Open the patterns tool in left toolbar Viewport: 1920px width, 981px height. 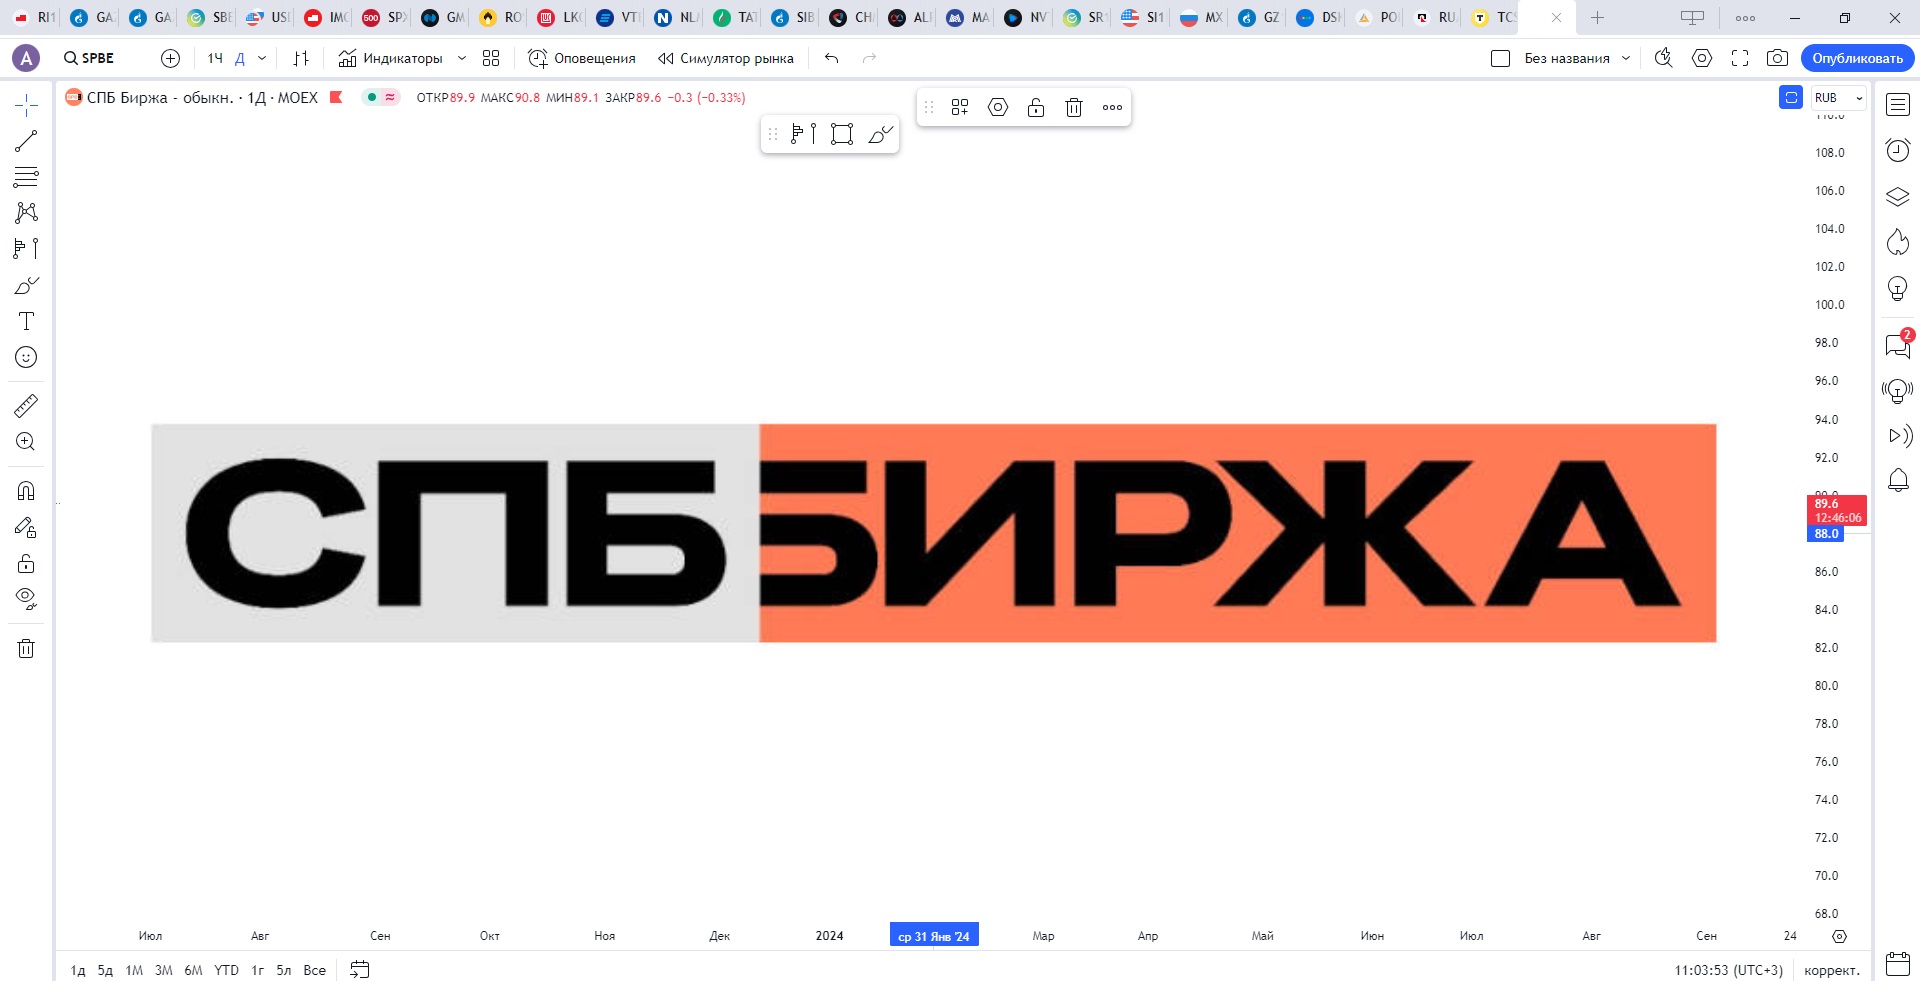click(26, 213)
